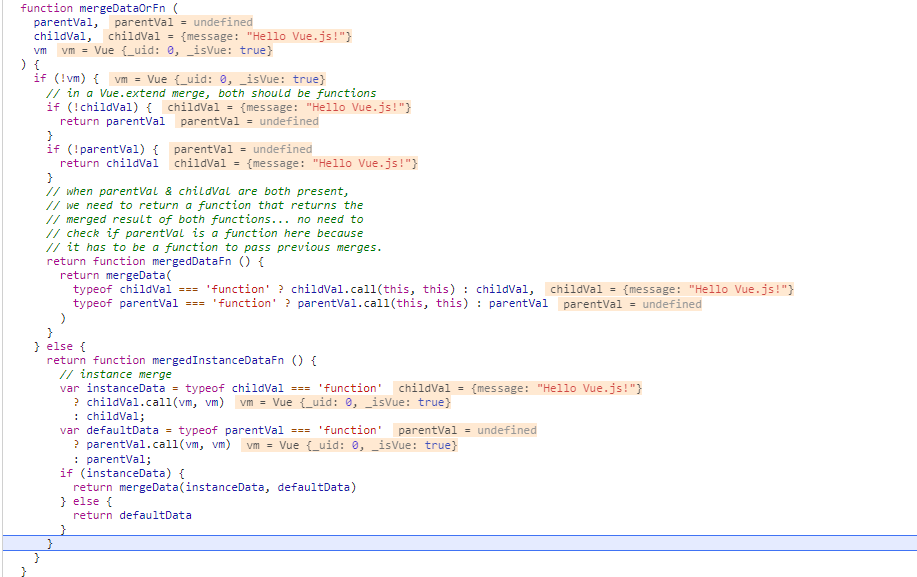Click '? childVal.call(vm, vm)' line
This screenshot has height=577, width=917.
[149, 402]
